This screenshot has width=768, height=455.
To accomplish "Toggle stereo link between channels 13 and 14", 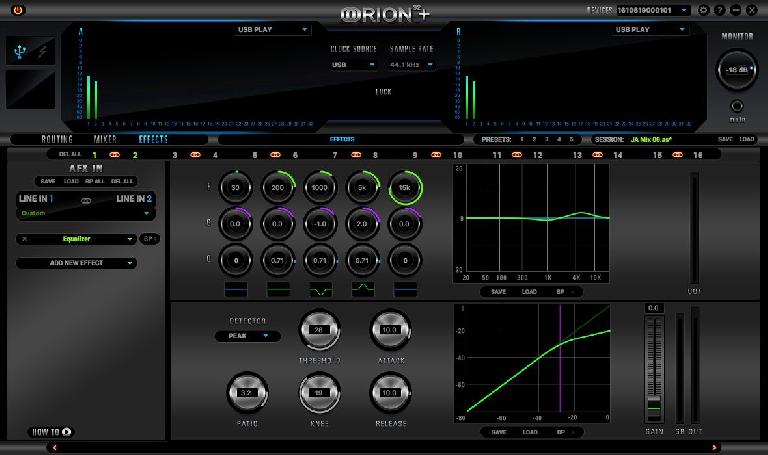I will point(597,155).
